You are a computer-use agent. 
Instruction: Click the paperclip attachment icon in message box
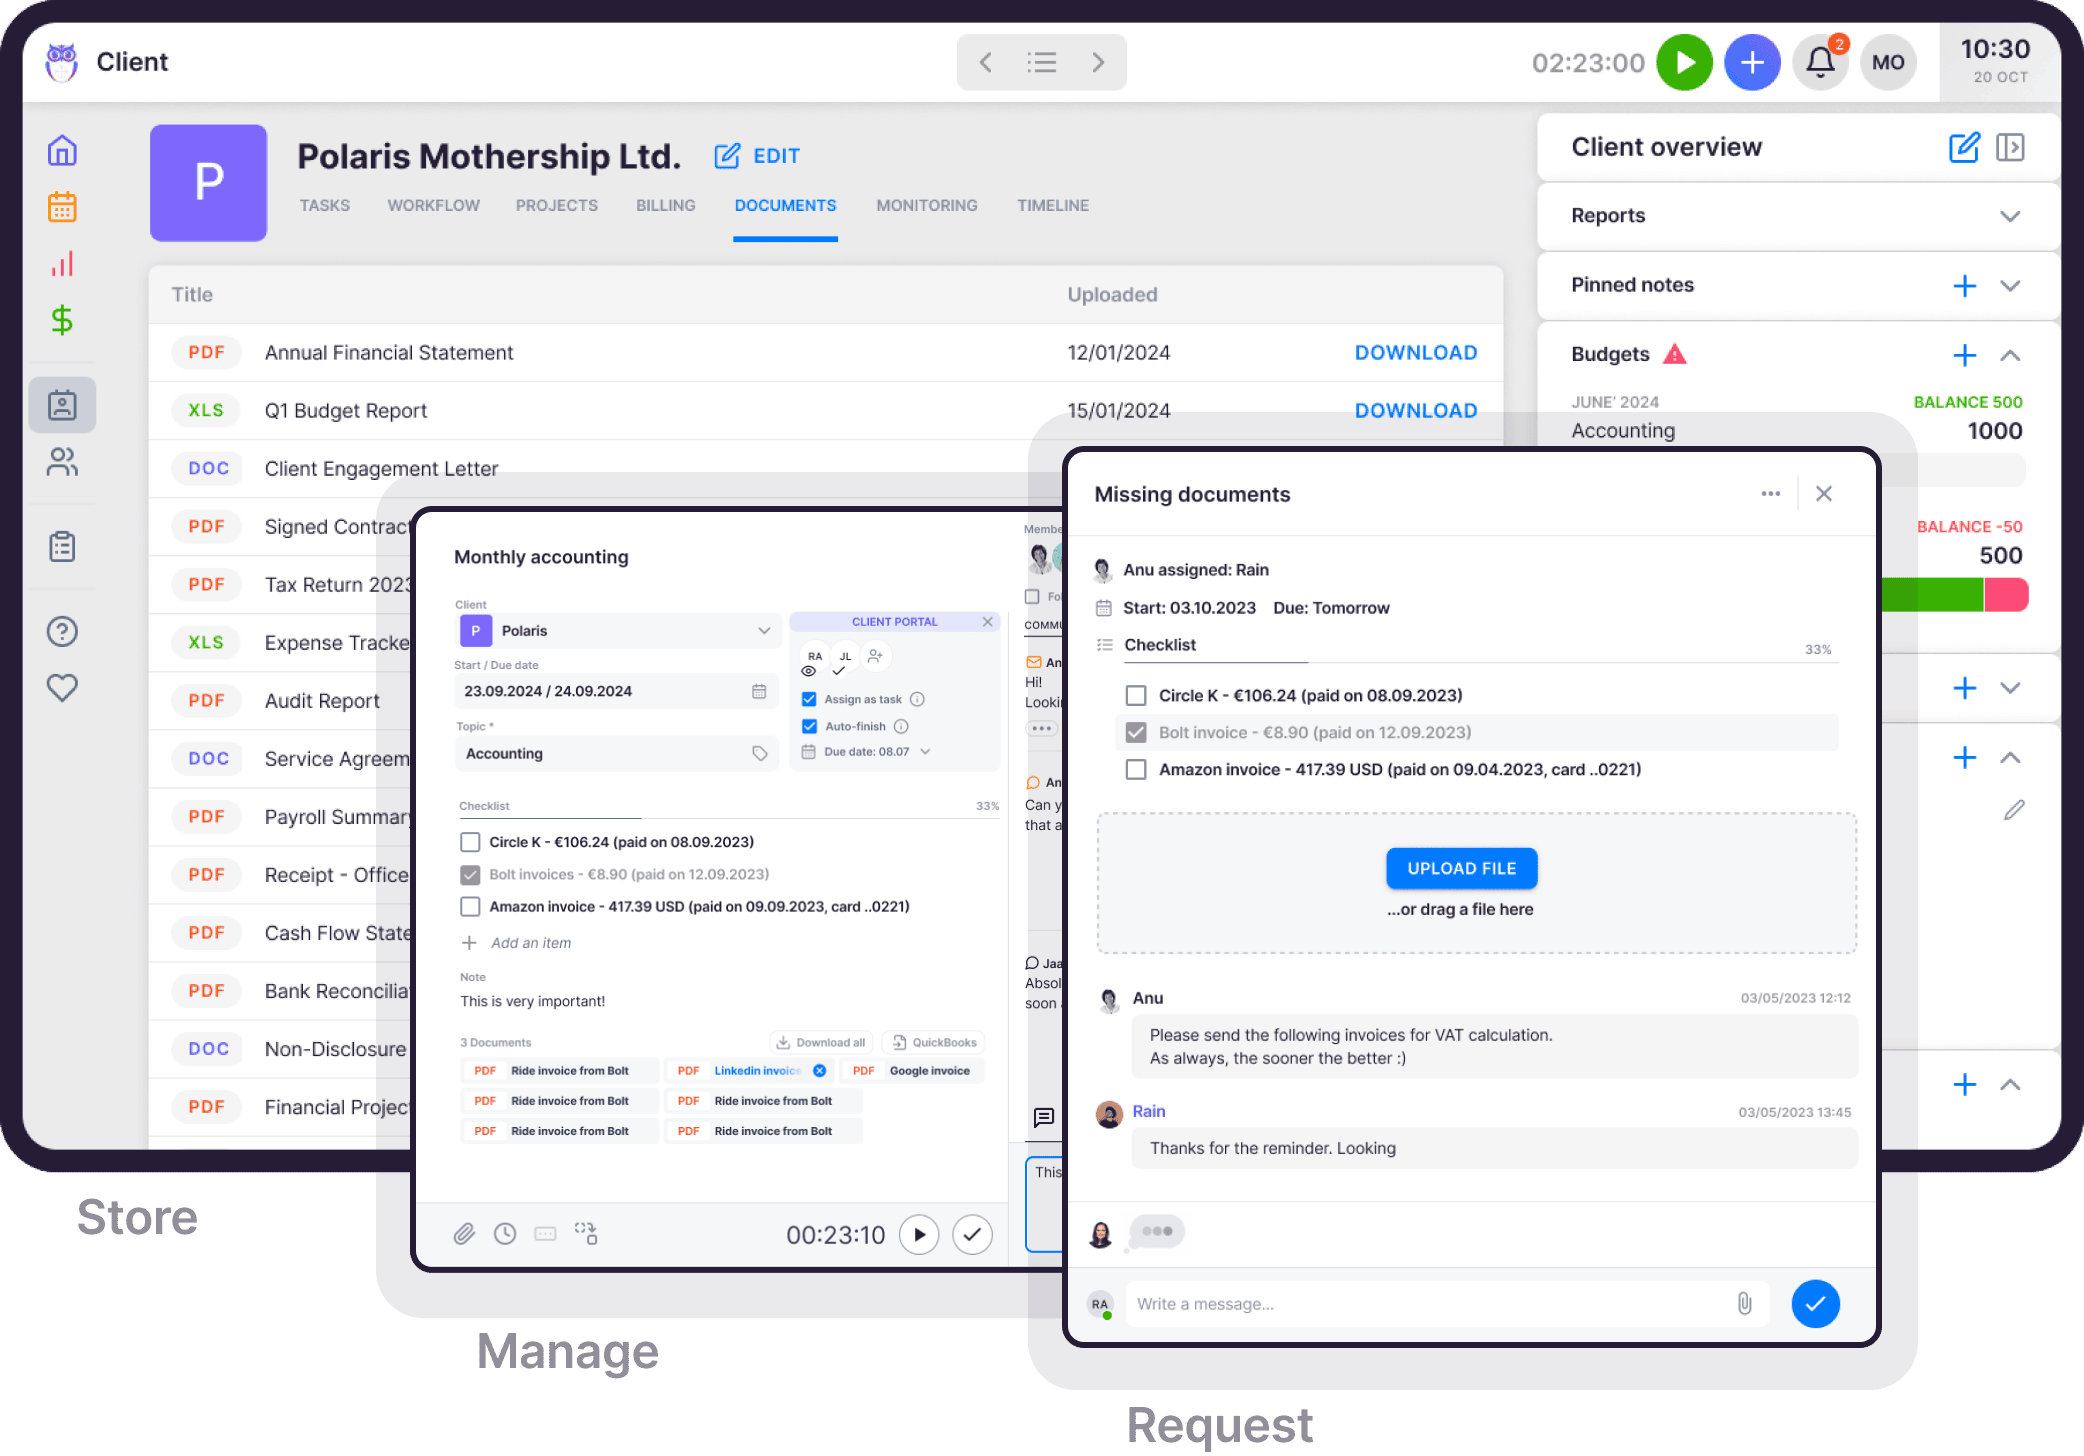(x=1744, y=1303)
